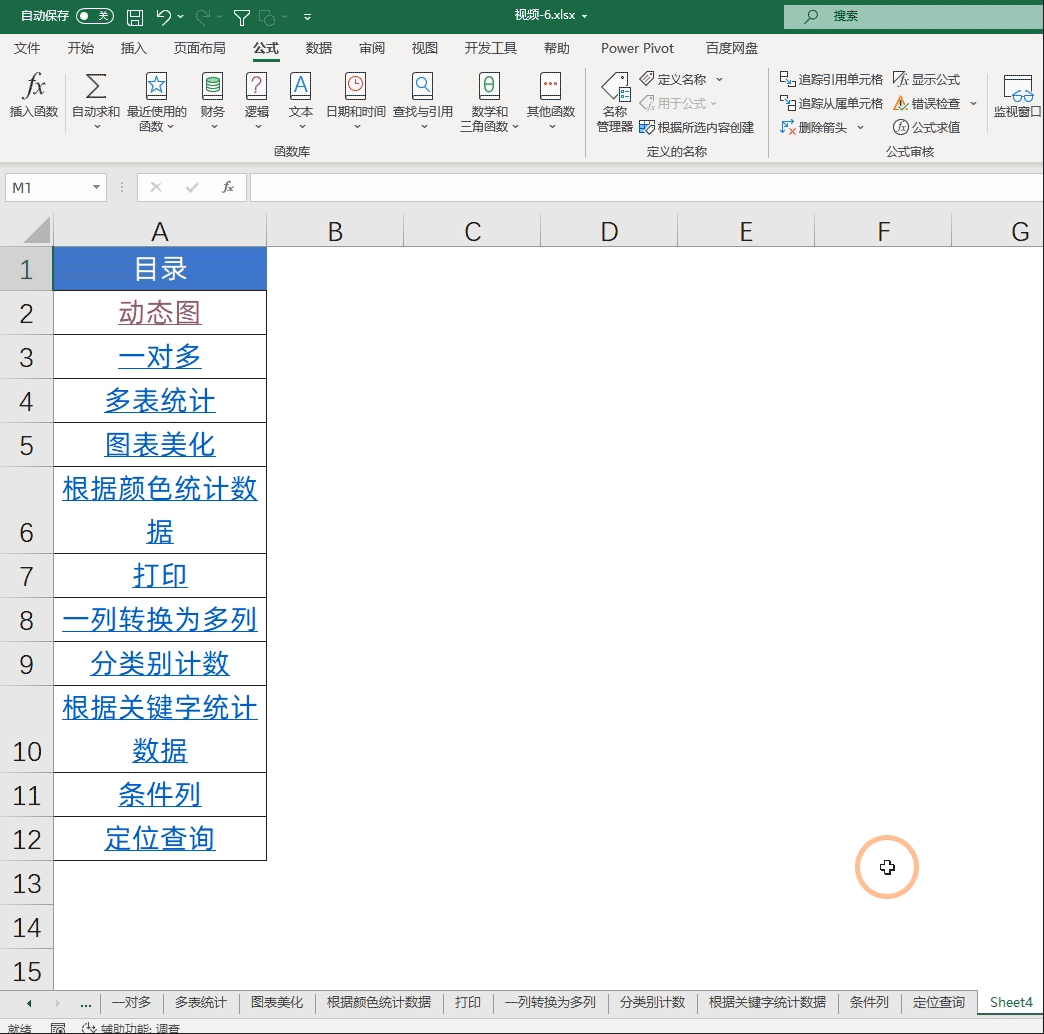Screen dimensions: 1044x1034
Task: Click the 插入函数 (Insert Function) icon
Action: [x=34, y=88]
